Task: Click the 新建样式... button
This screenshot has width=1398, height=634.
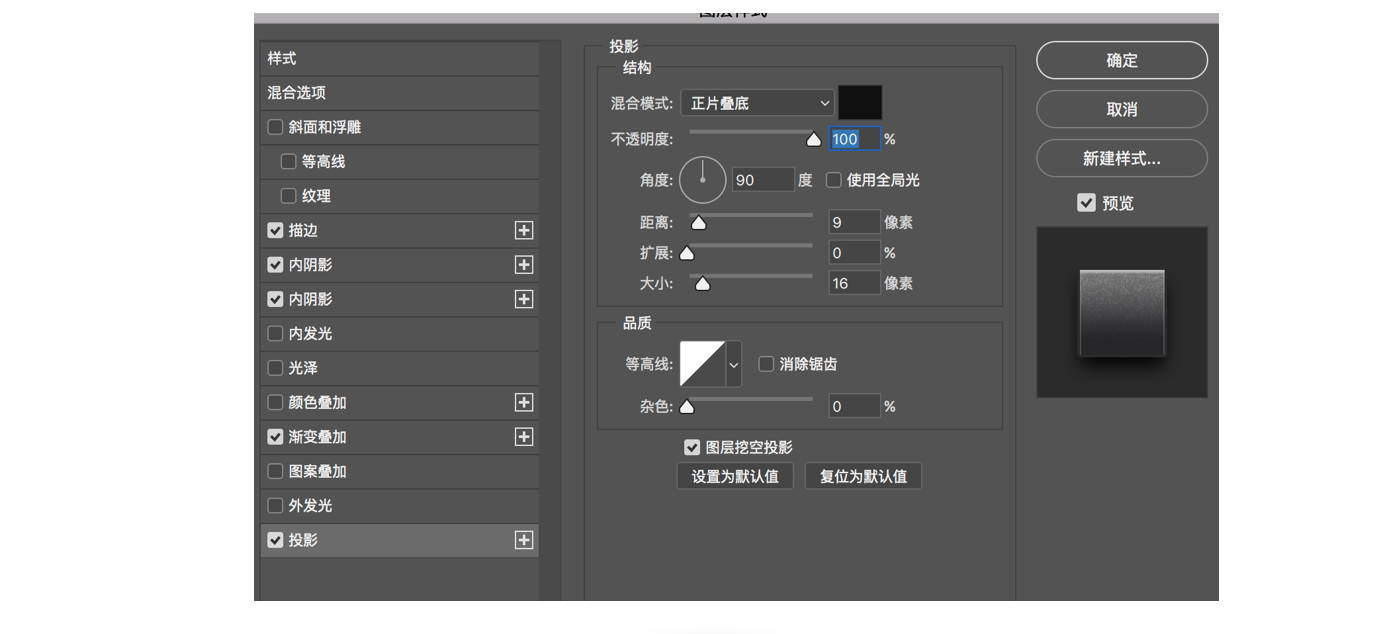Action: pyautogui.click(x=1121, y=158)
